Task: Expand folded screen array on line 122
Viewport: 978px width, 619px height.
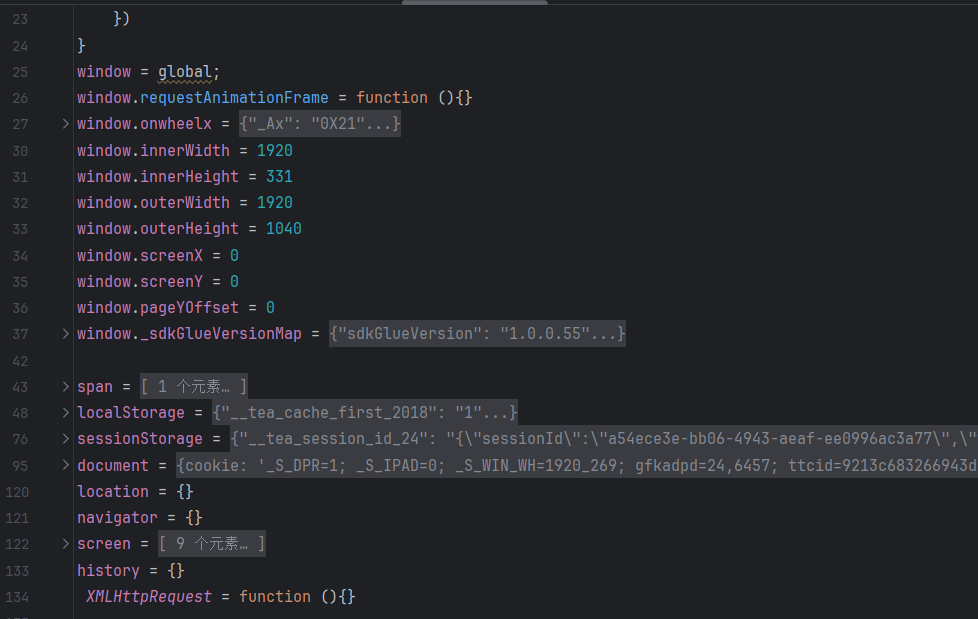Action: [65, 543]
